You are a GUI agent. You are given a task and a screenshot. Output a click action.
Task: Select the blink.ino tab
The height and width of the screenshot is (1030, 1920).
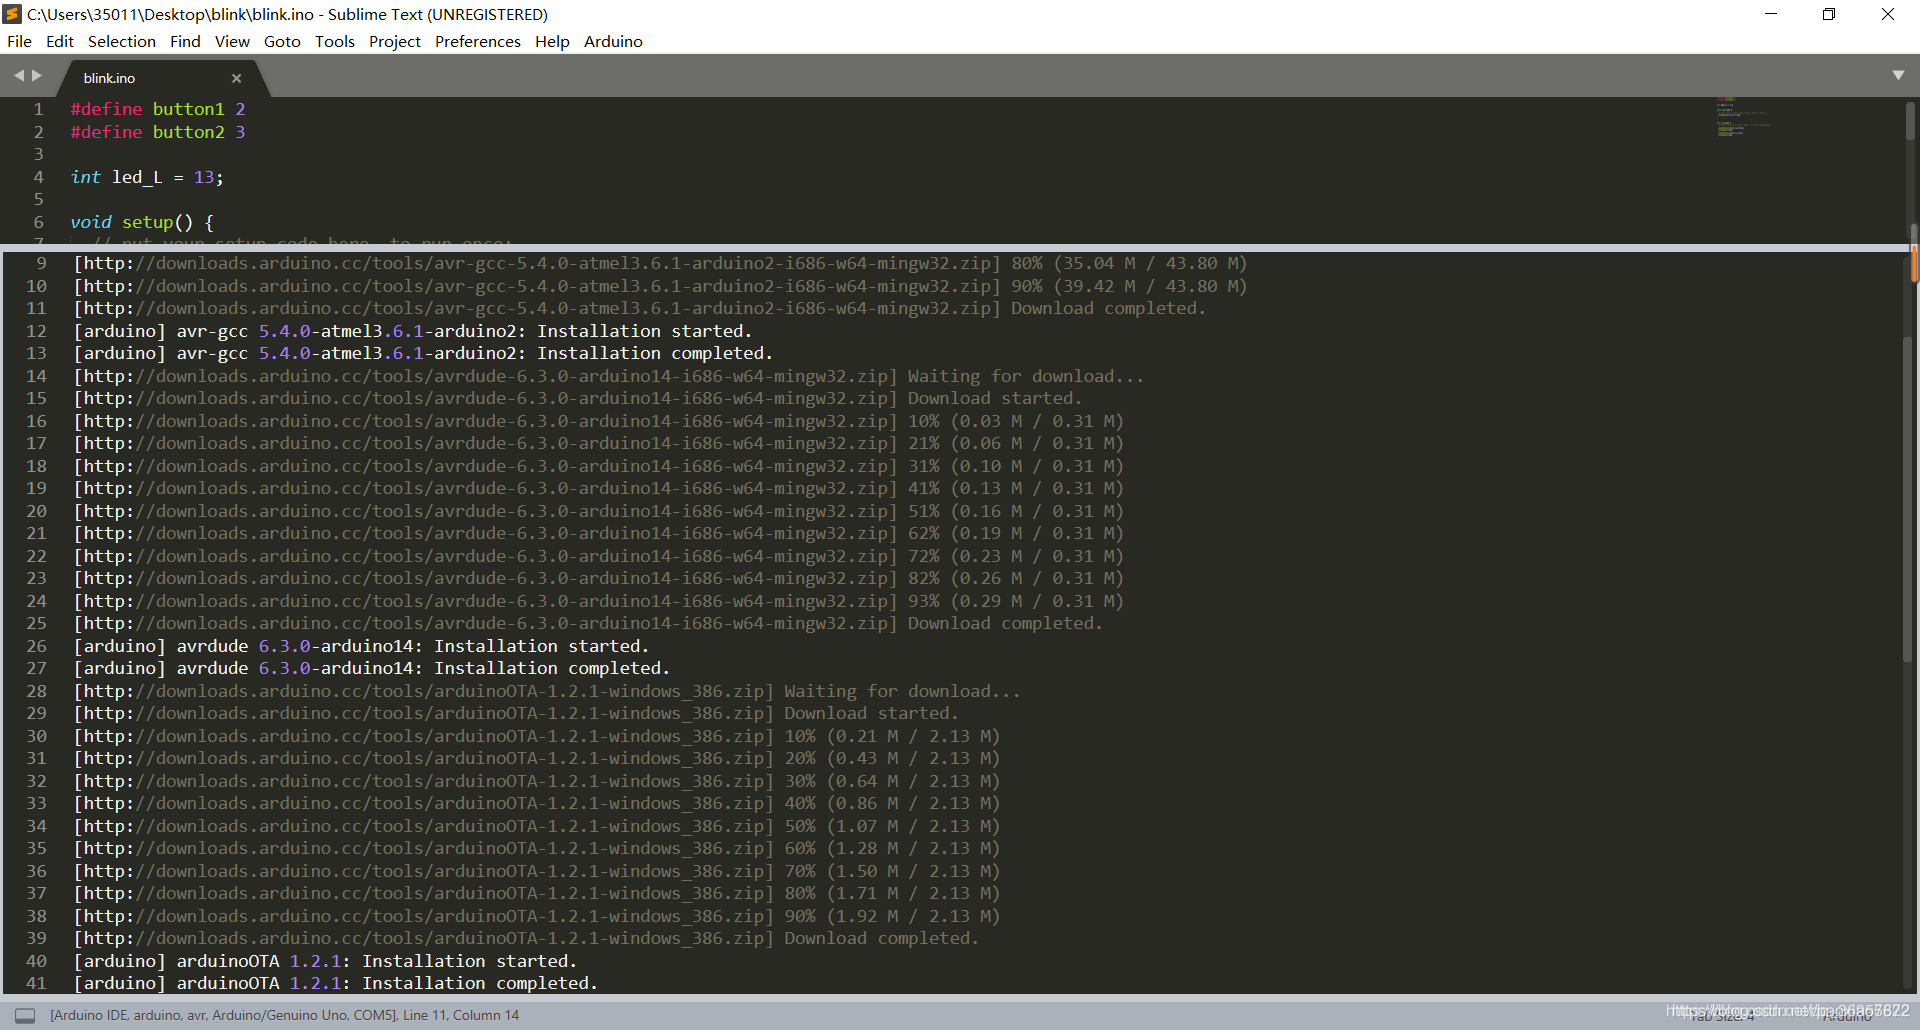coord(130,78)
